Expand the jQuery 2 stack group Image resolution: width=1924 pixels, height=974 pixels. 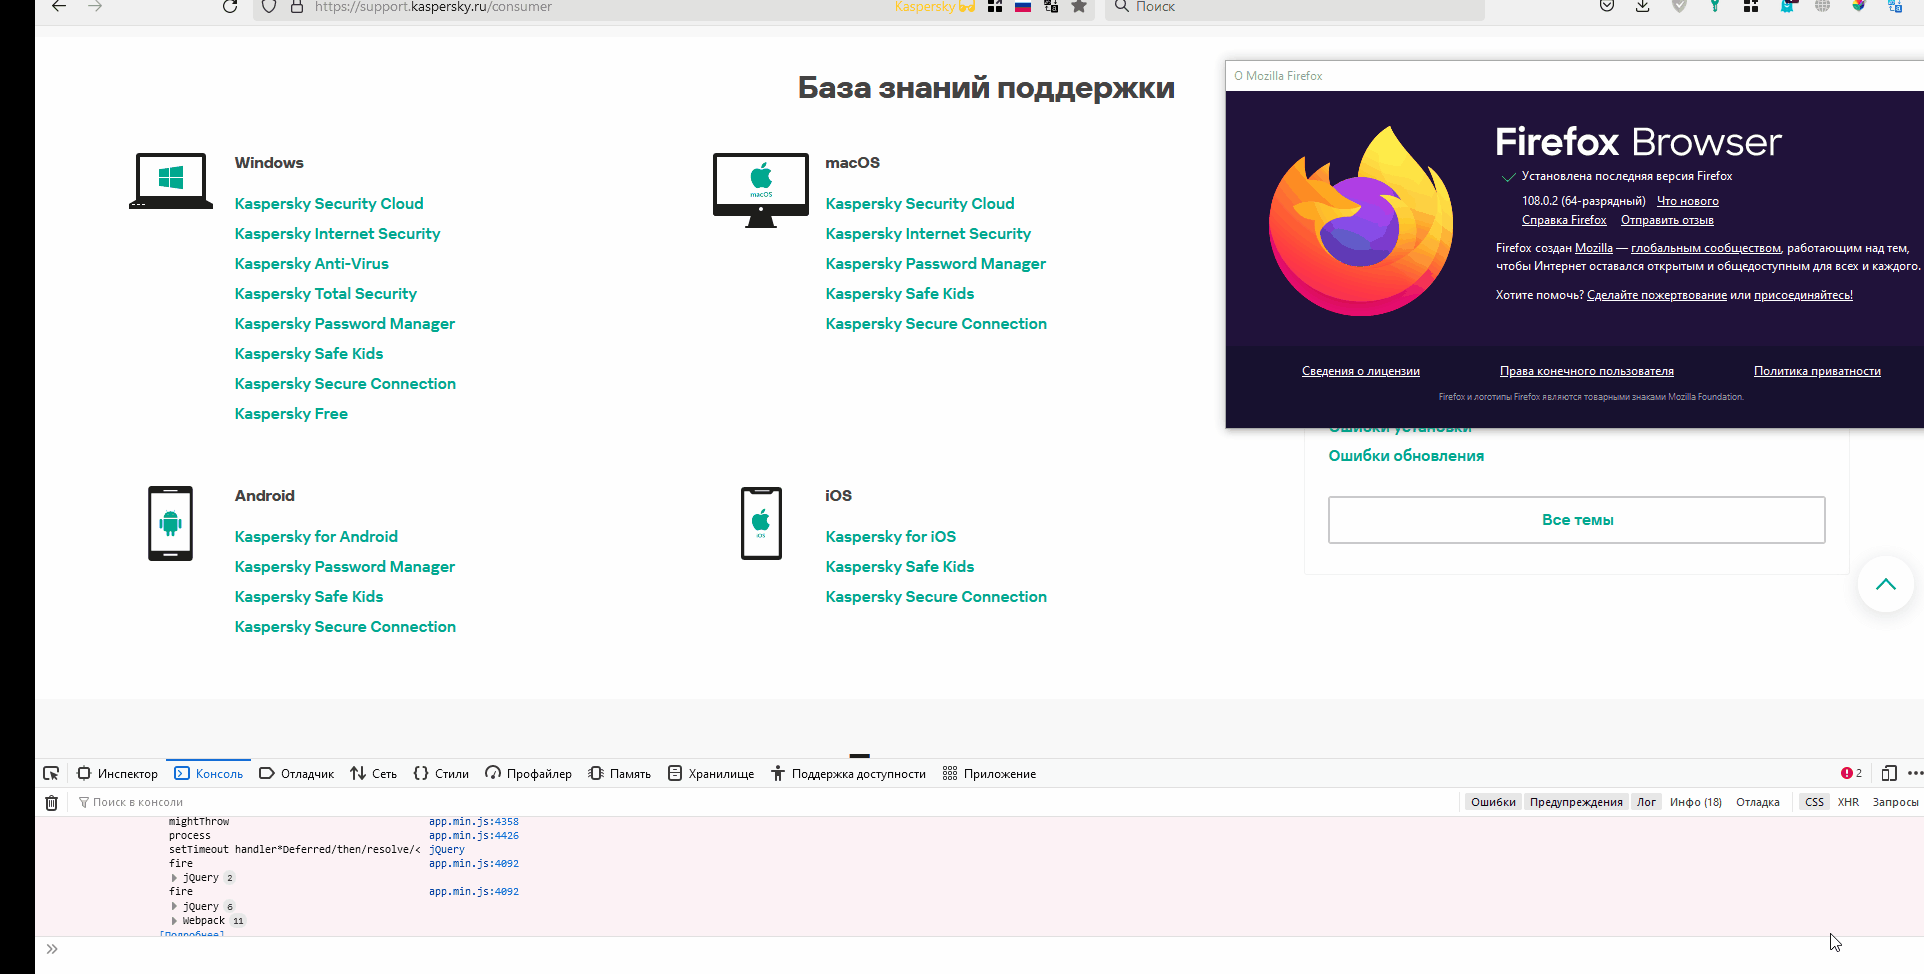point(174,878)
